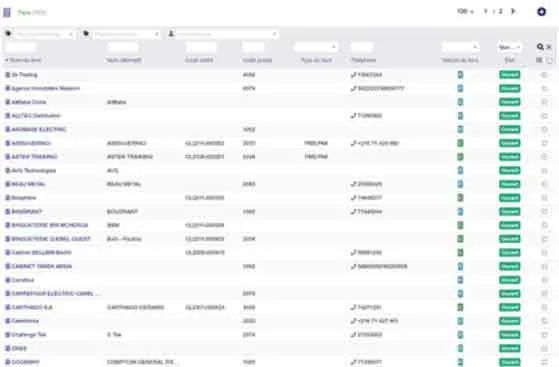Open State filter dropdown above État column
Viewport: 559px width, 367px height.
509,47
